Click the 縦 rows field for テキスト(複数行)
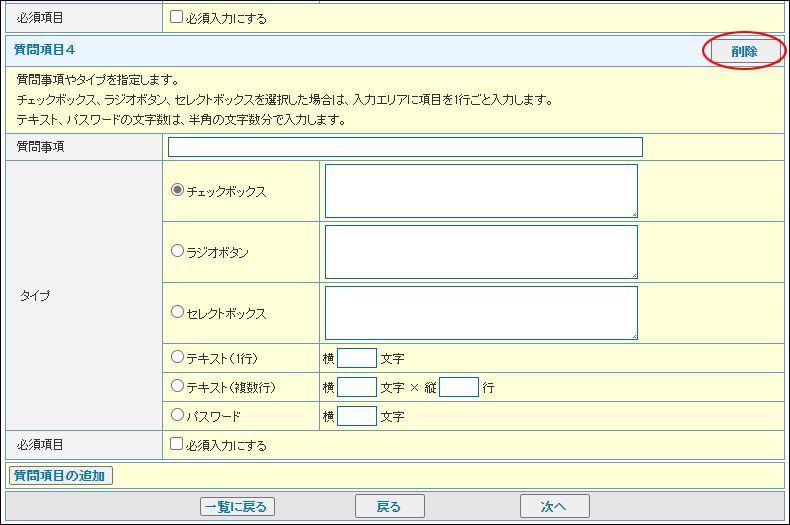 coord(459,387)
